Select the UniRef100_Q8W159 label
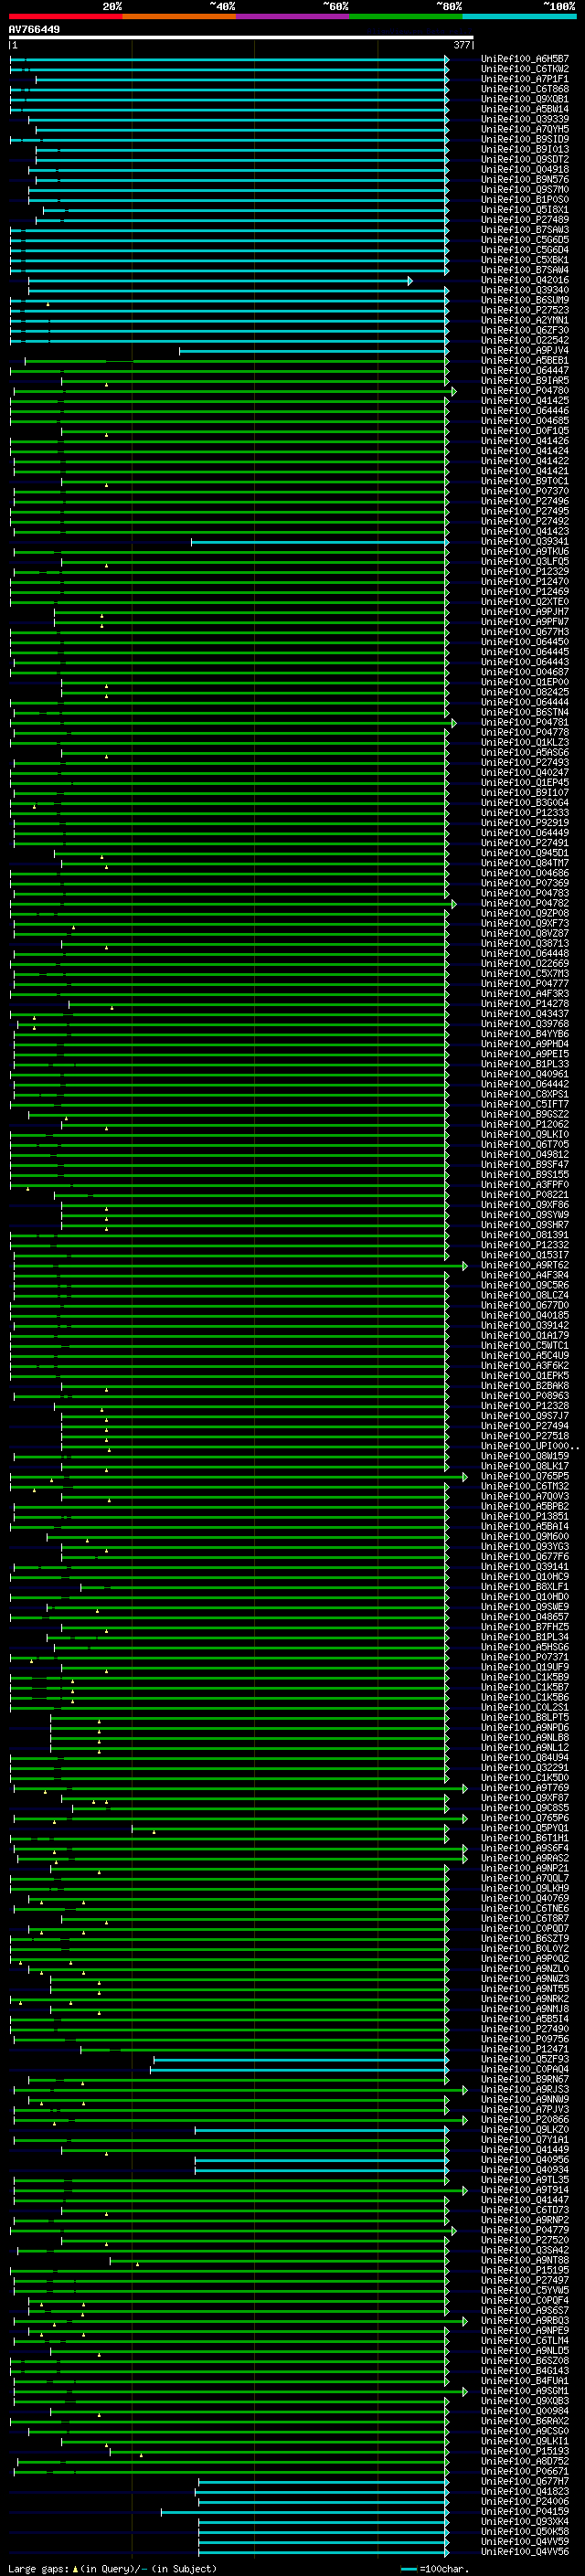 pos(525,1456)
